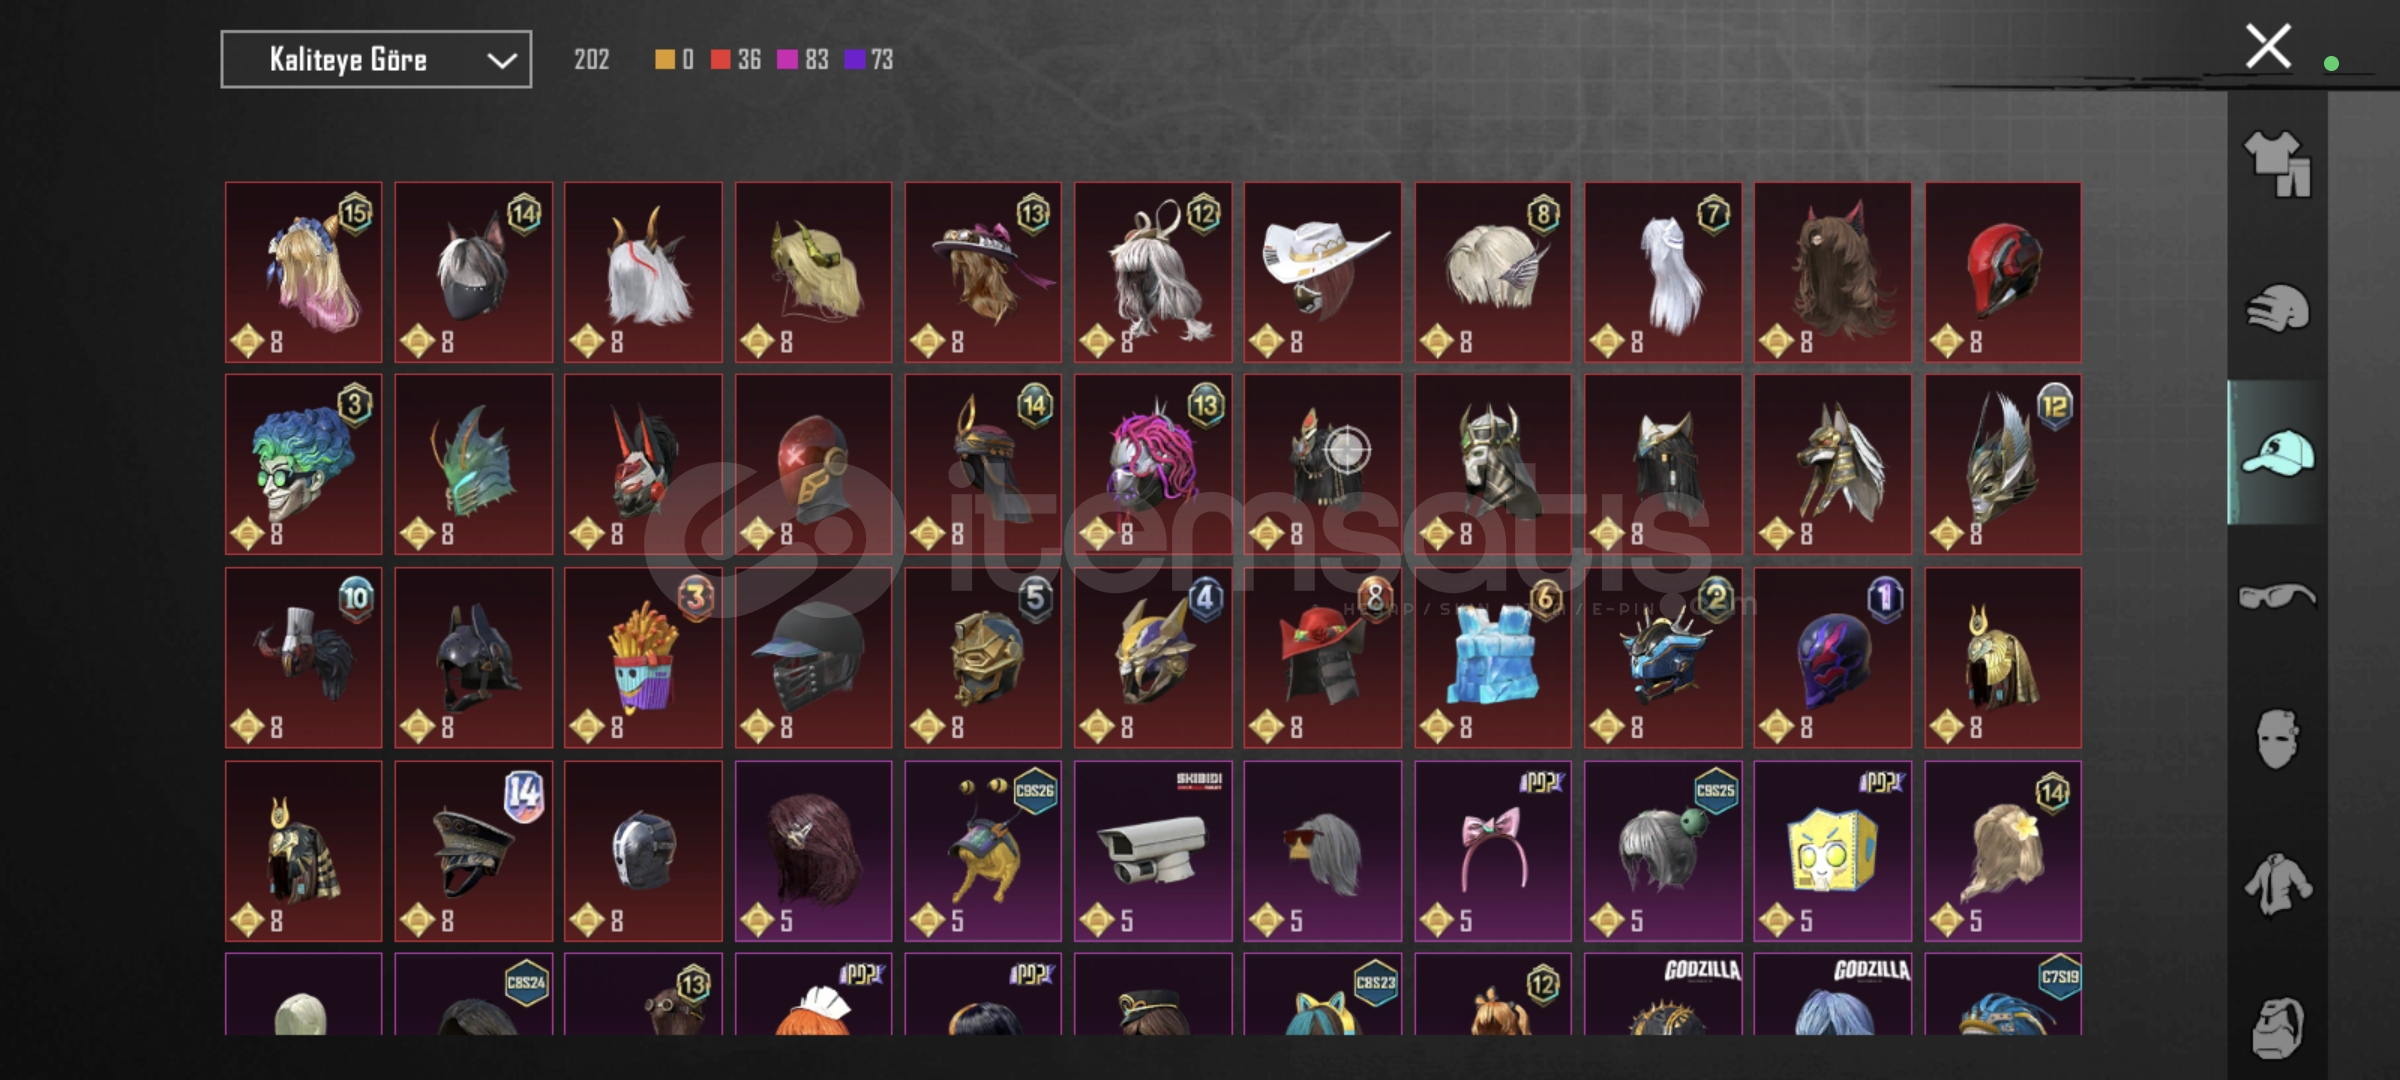
Task: Click the dropdown chevron arrow
Action: 501,61
